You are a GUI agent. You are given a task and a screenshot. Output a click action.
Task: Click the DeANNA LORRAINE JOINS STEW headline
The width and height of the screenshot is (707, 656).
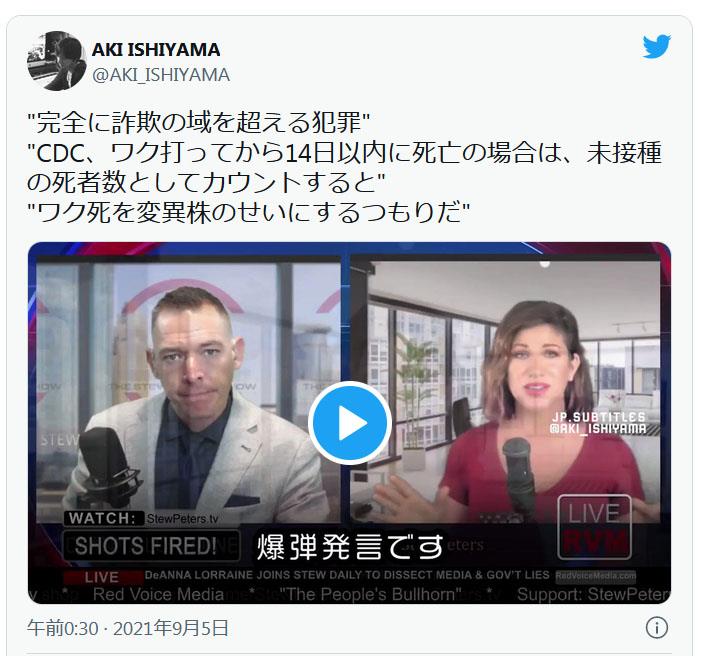point(347,575)
